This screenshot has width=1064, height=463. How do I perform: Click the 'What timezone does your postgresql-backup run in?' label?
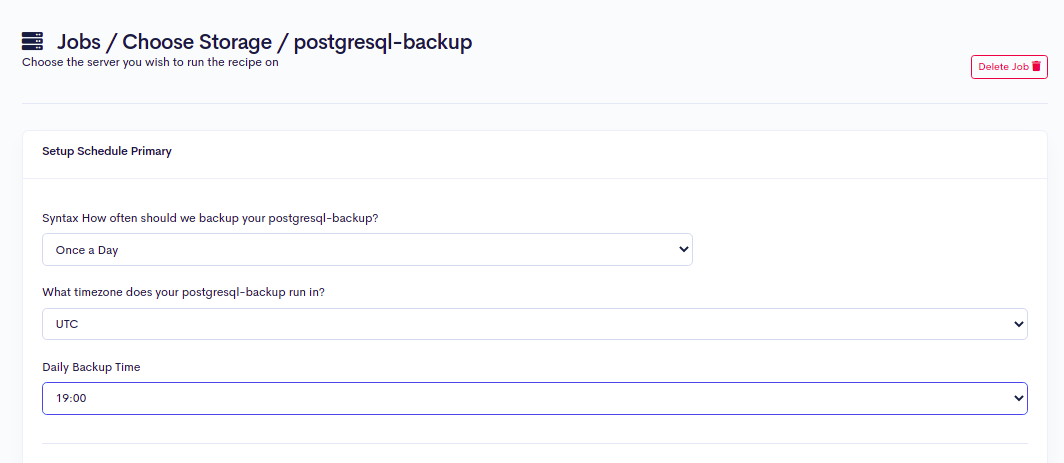pyautogui.click(x=197, y=293)
